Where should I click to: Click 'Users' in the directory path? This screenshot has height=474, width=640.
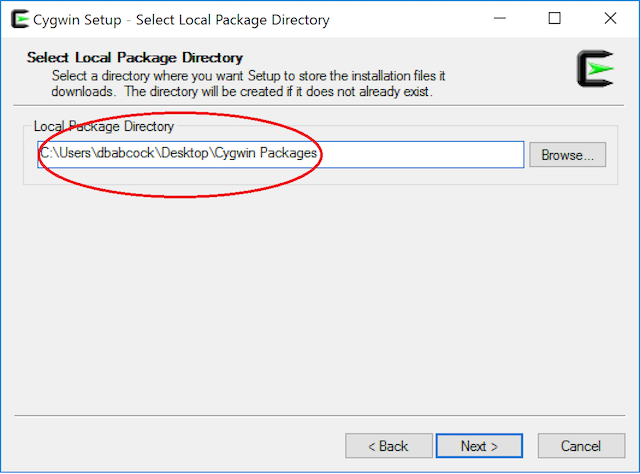74,154
